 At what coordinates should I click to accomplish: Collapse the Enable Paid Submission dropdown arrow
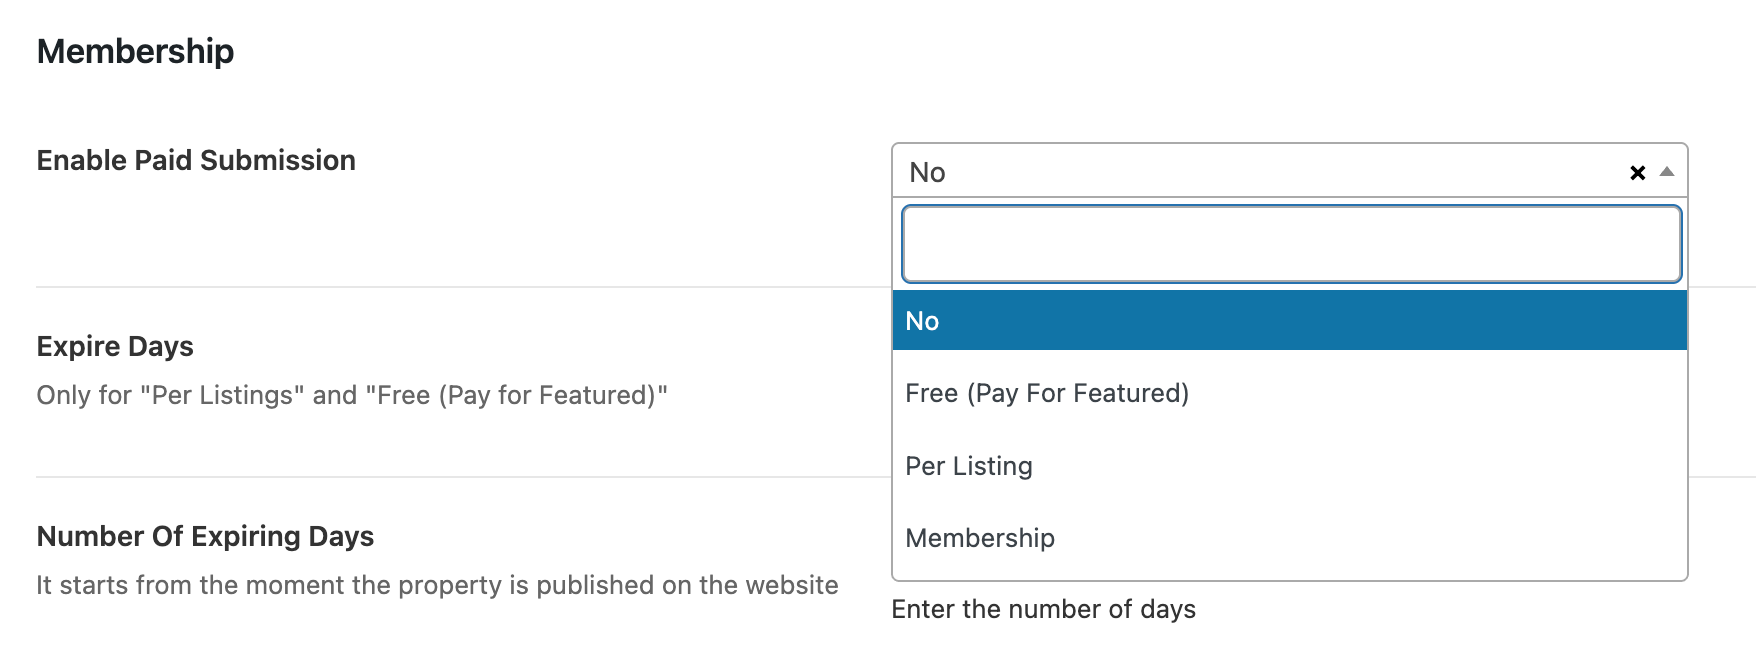[1667, 172]
